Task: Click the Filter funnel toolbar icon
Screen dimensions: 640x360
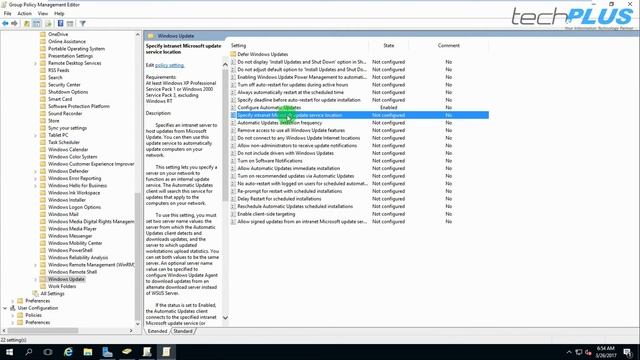Action: (82, 24)
